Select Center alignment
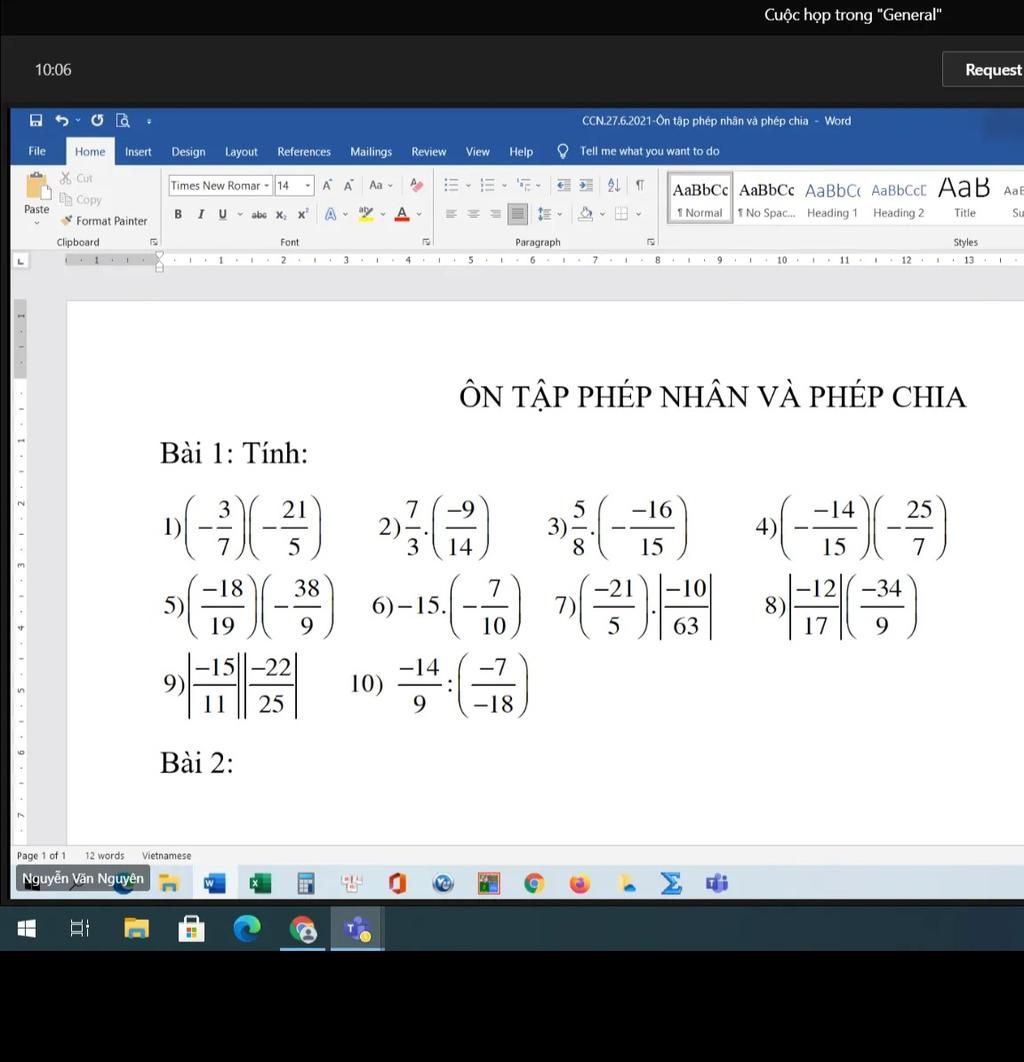The height and width of the screenshot is (1062, 1024). point(473,214)
